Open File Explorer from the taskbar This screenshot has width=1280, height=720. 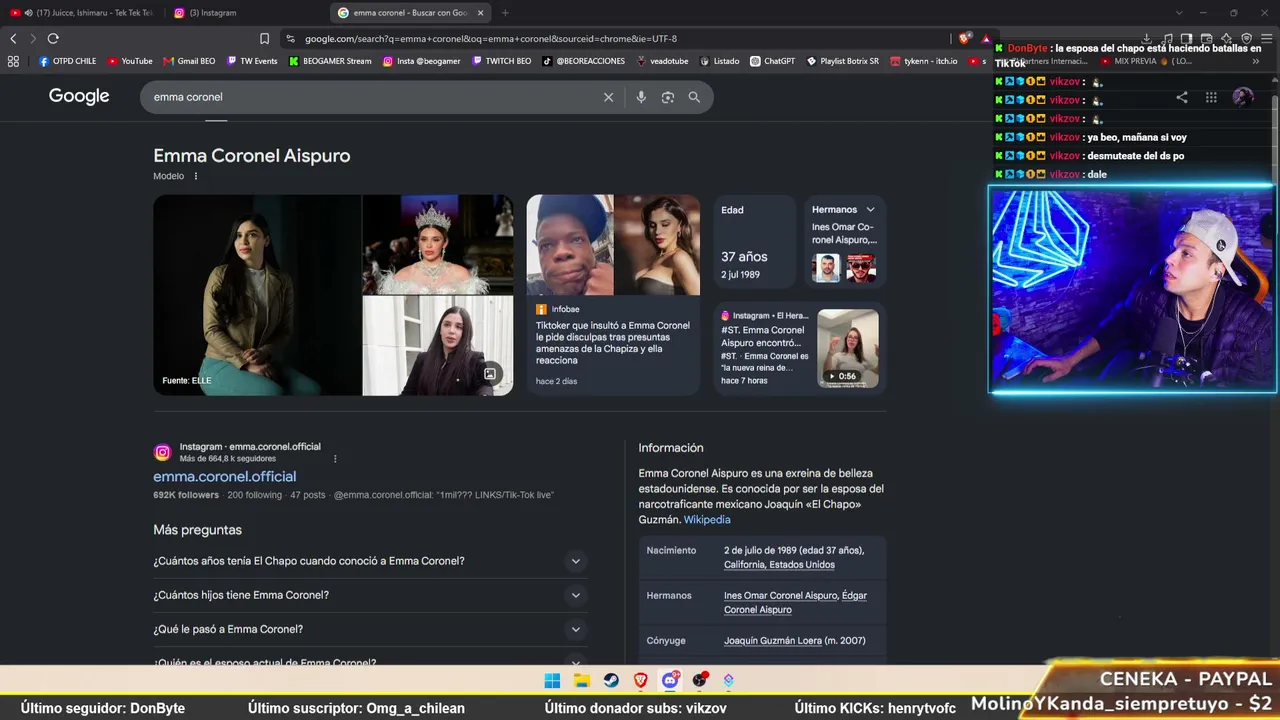[x=582, y=681]
